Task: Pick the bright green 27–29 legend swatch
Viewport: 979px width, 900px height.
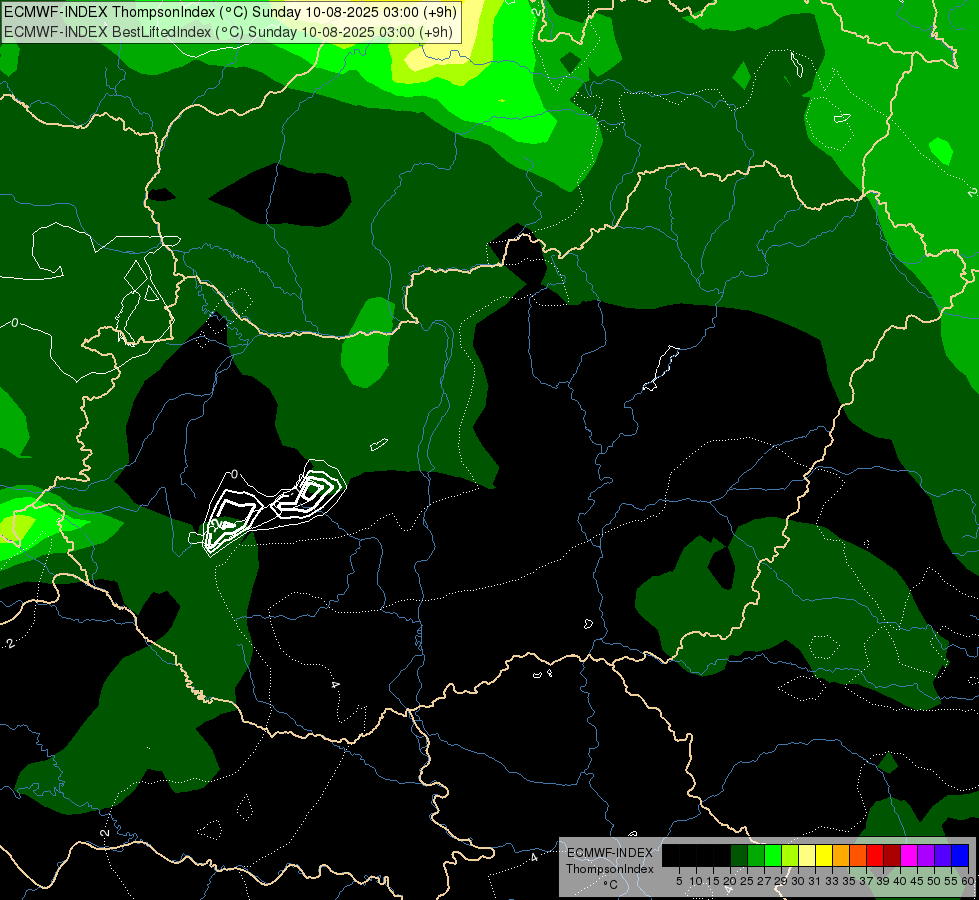Action: pos(773,855)
